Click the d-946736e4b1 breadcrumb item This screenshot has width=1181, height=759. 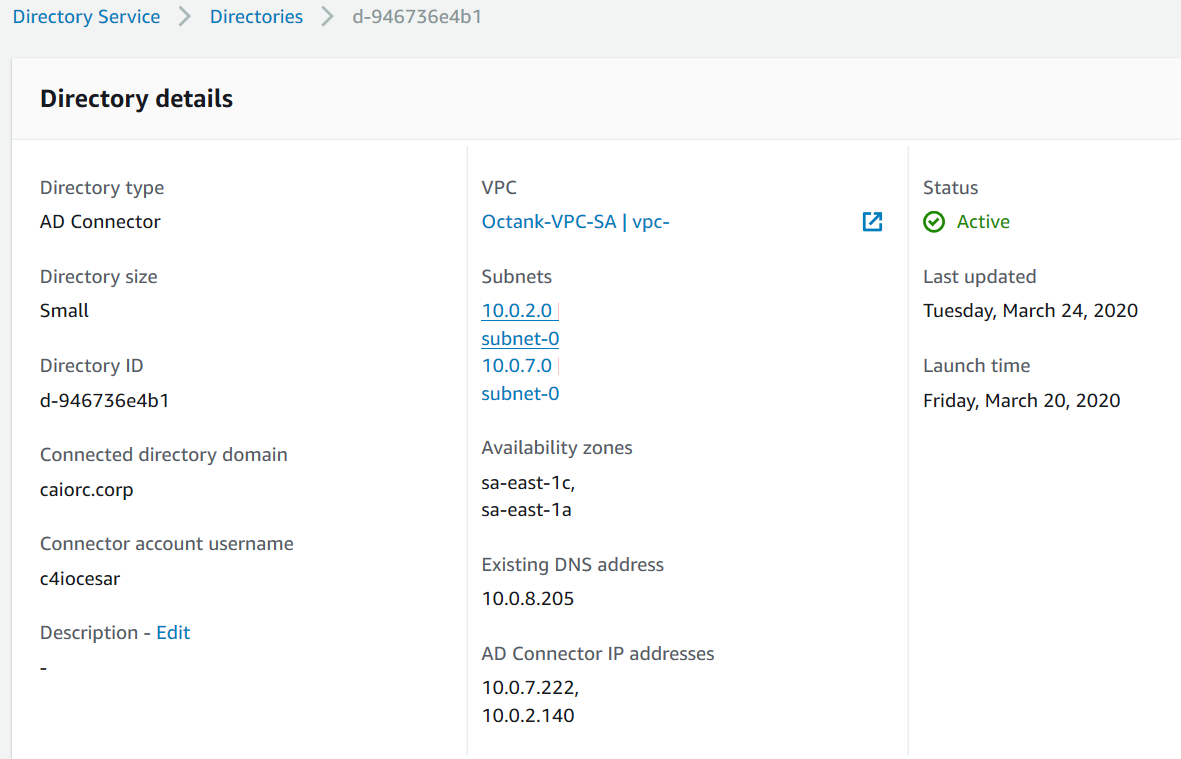pyautogui.click(x=417, y=17)
